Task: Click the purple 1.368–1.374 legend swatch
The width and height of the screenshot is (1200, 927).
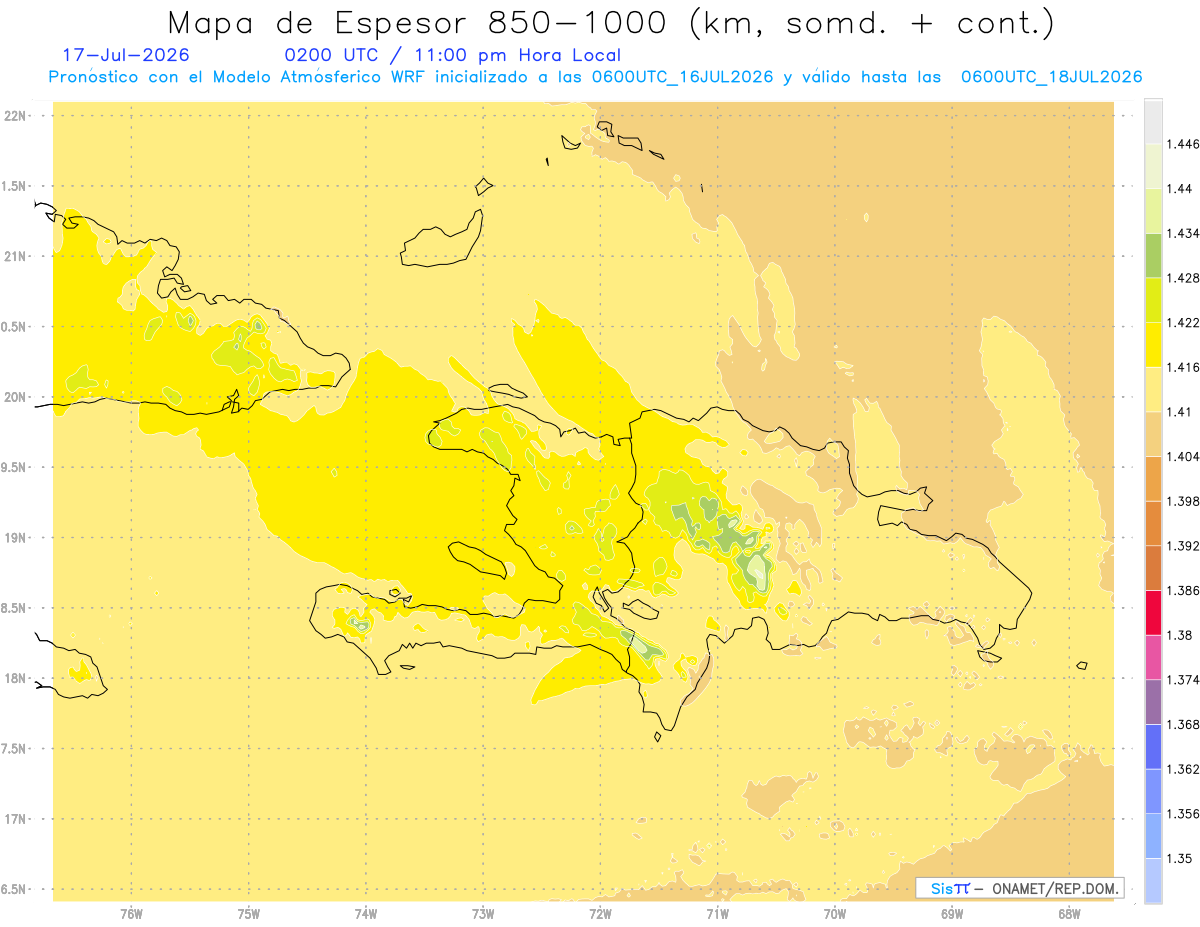Action: [x=1153, y=702]
